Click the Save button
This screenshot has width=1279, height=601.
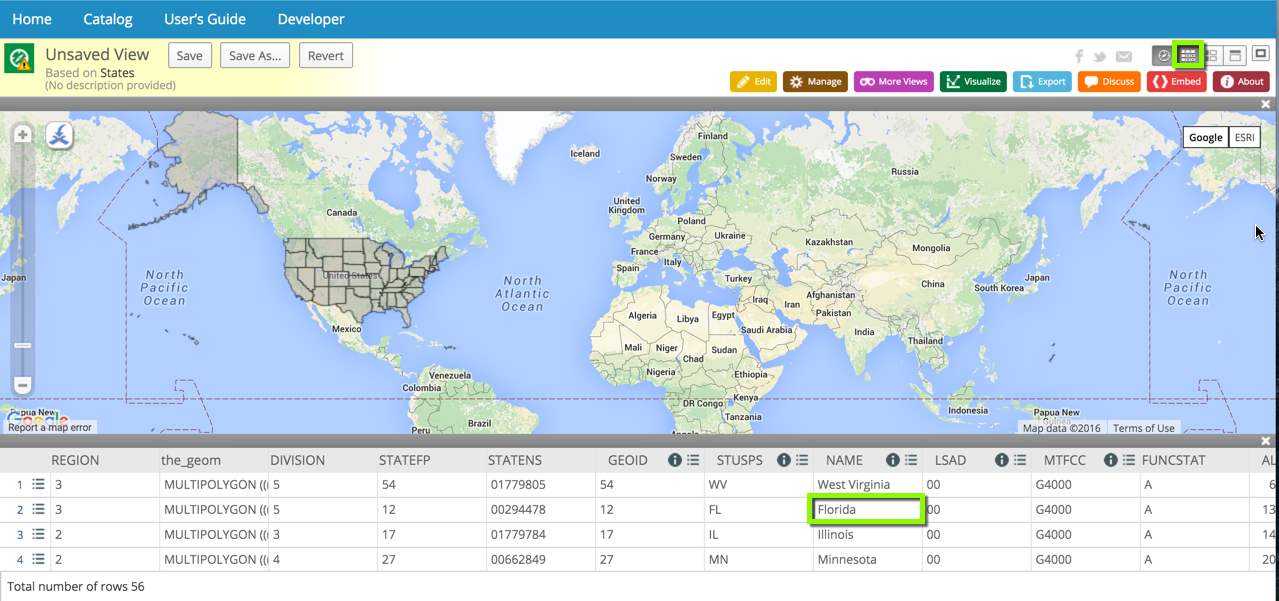point(190,56)
